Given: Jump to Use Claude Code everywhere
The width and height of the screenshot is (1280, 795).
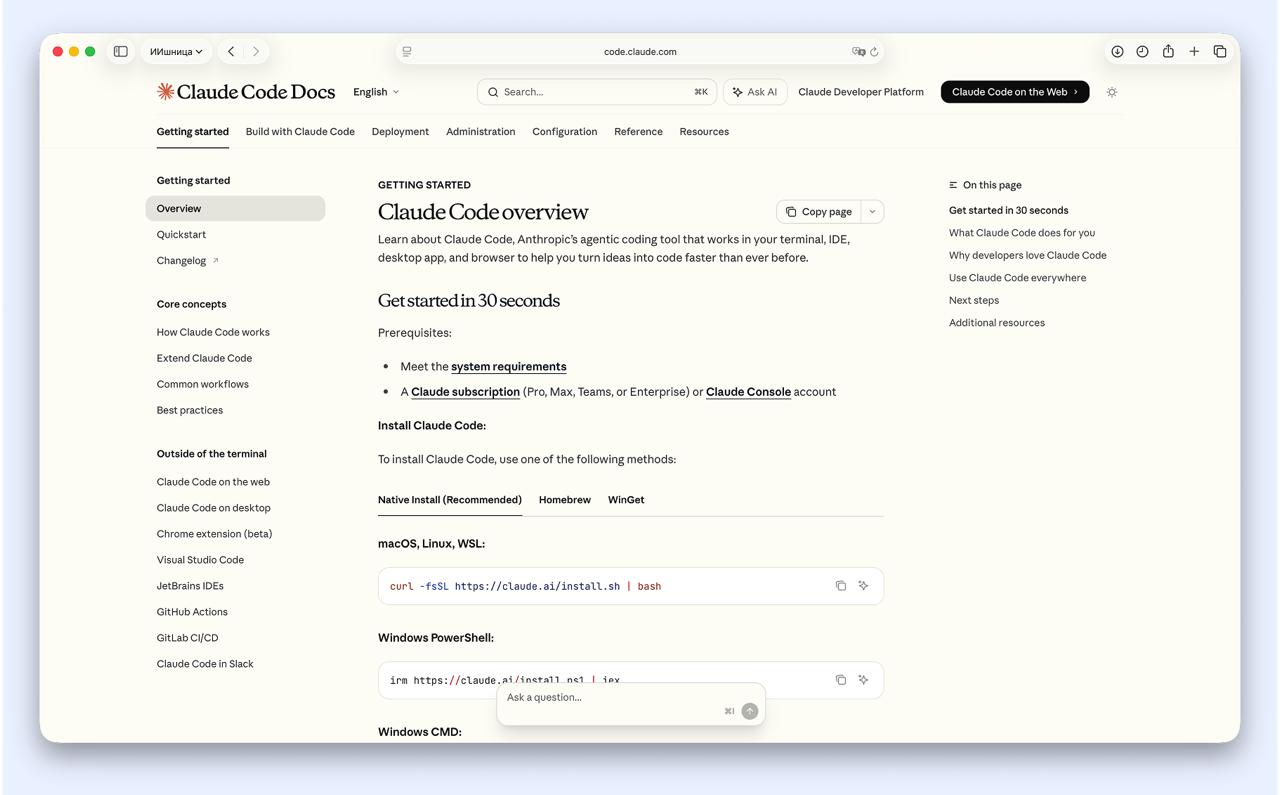Looking at the screenshot, I should pyautogui.click(x=1017, y=278).
